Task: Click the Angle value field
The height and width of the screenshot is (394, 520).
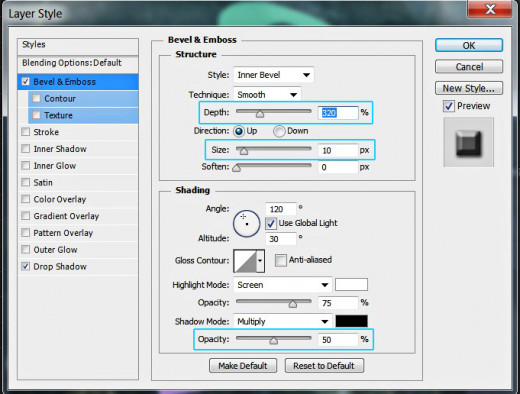Action: click(281, 209)
